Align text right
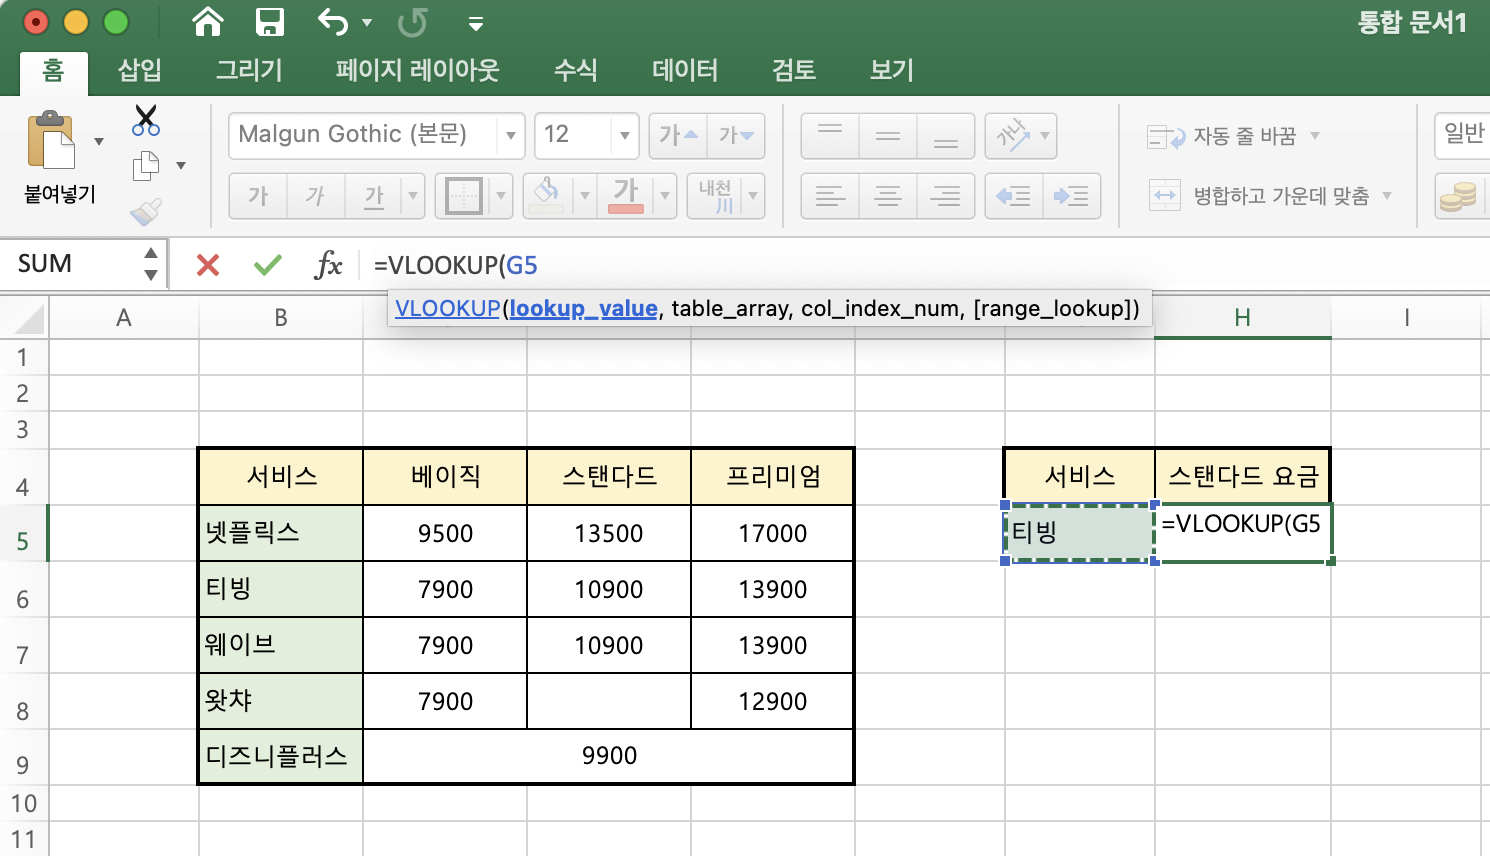The image size is (1490, 856). click(x=945, y=196)
